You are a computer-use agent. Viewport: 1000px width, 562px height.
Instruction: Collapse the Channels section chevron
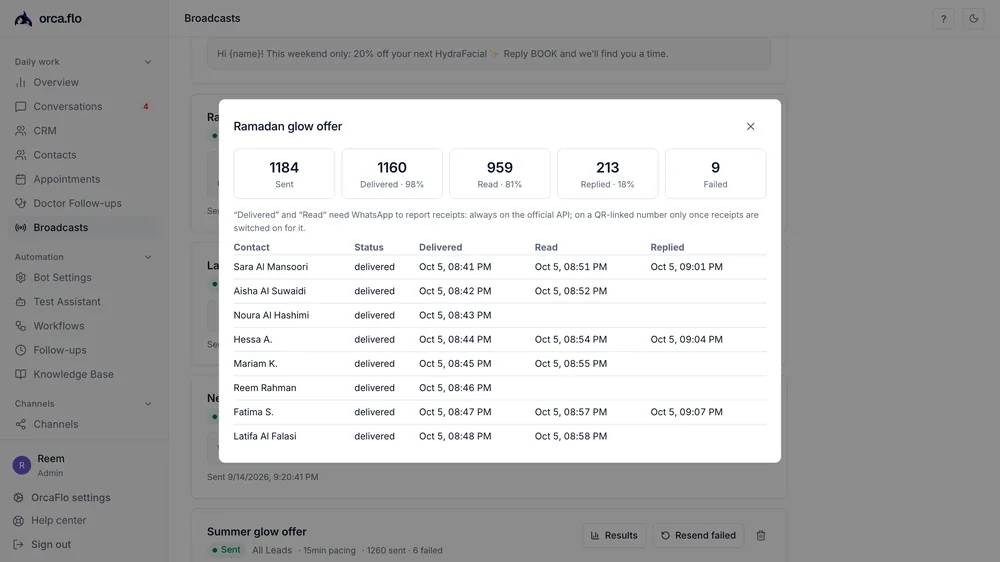(x=148, y=404)
